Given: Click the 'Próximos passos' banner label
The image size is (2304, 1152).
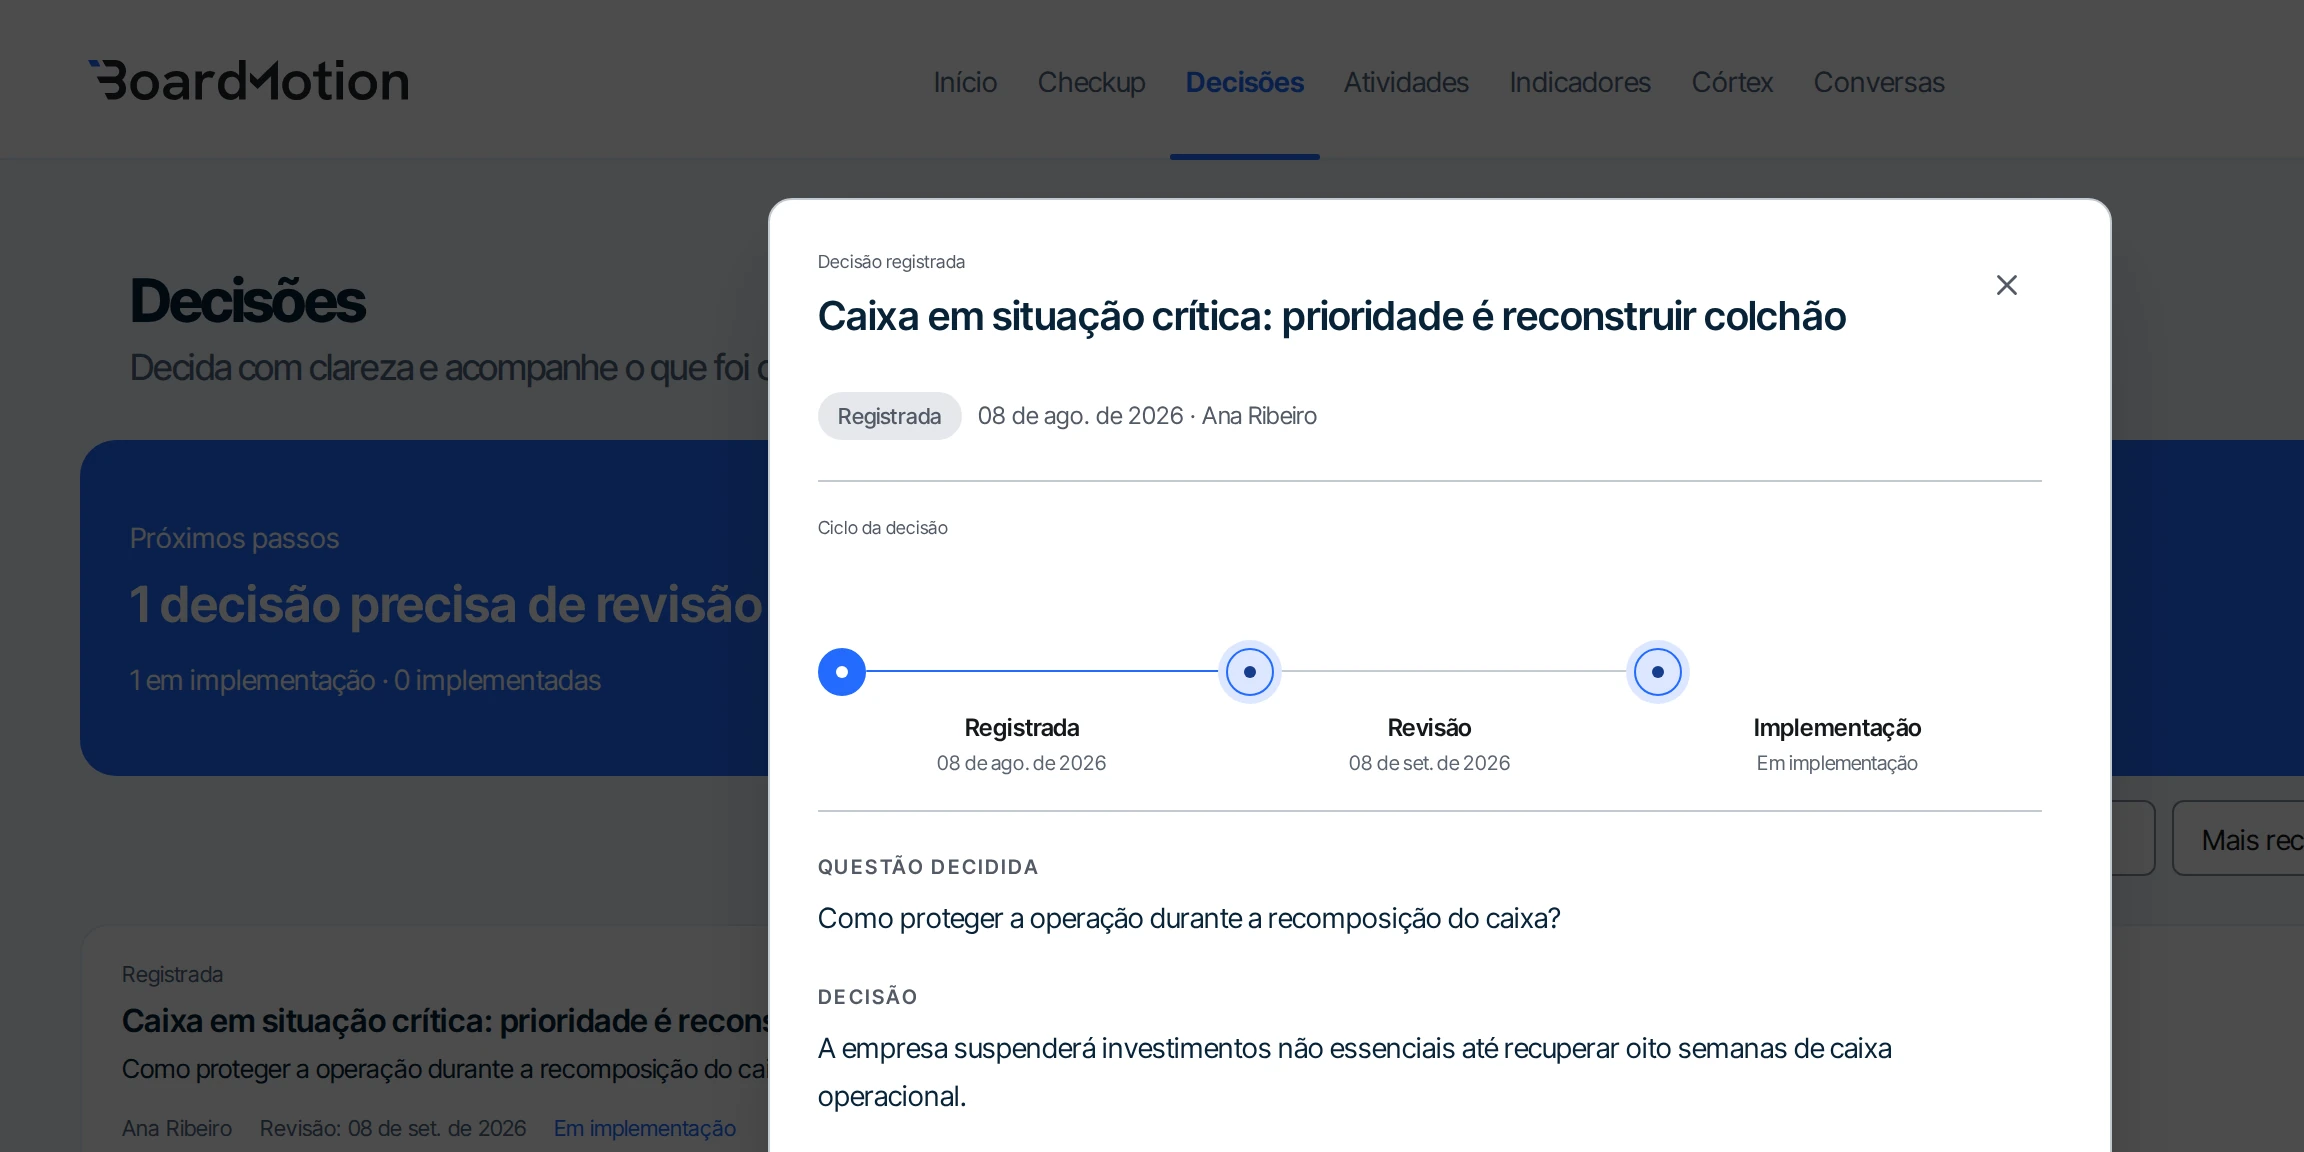Looking at the screenshot, I should 234,538.
